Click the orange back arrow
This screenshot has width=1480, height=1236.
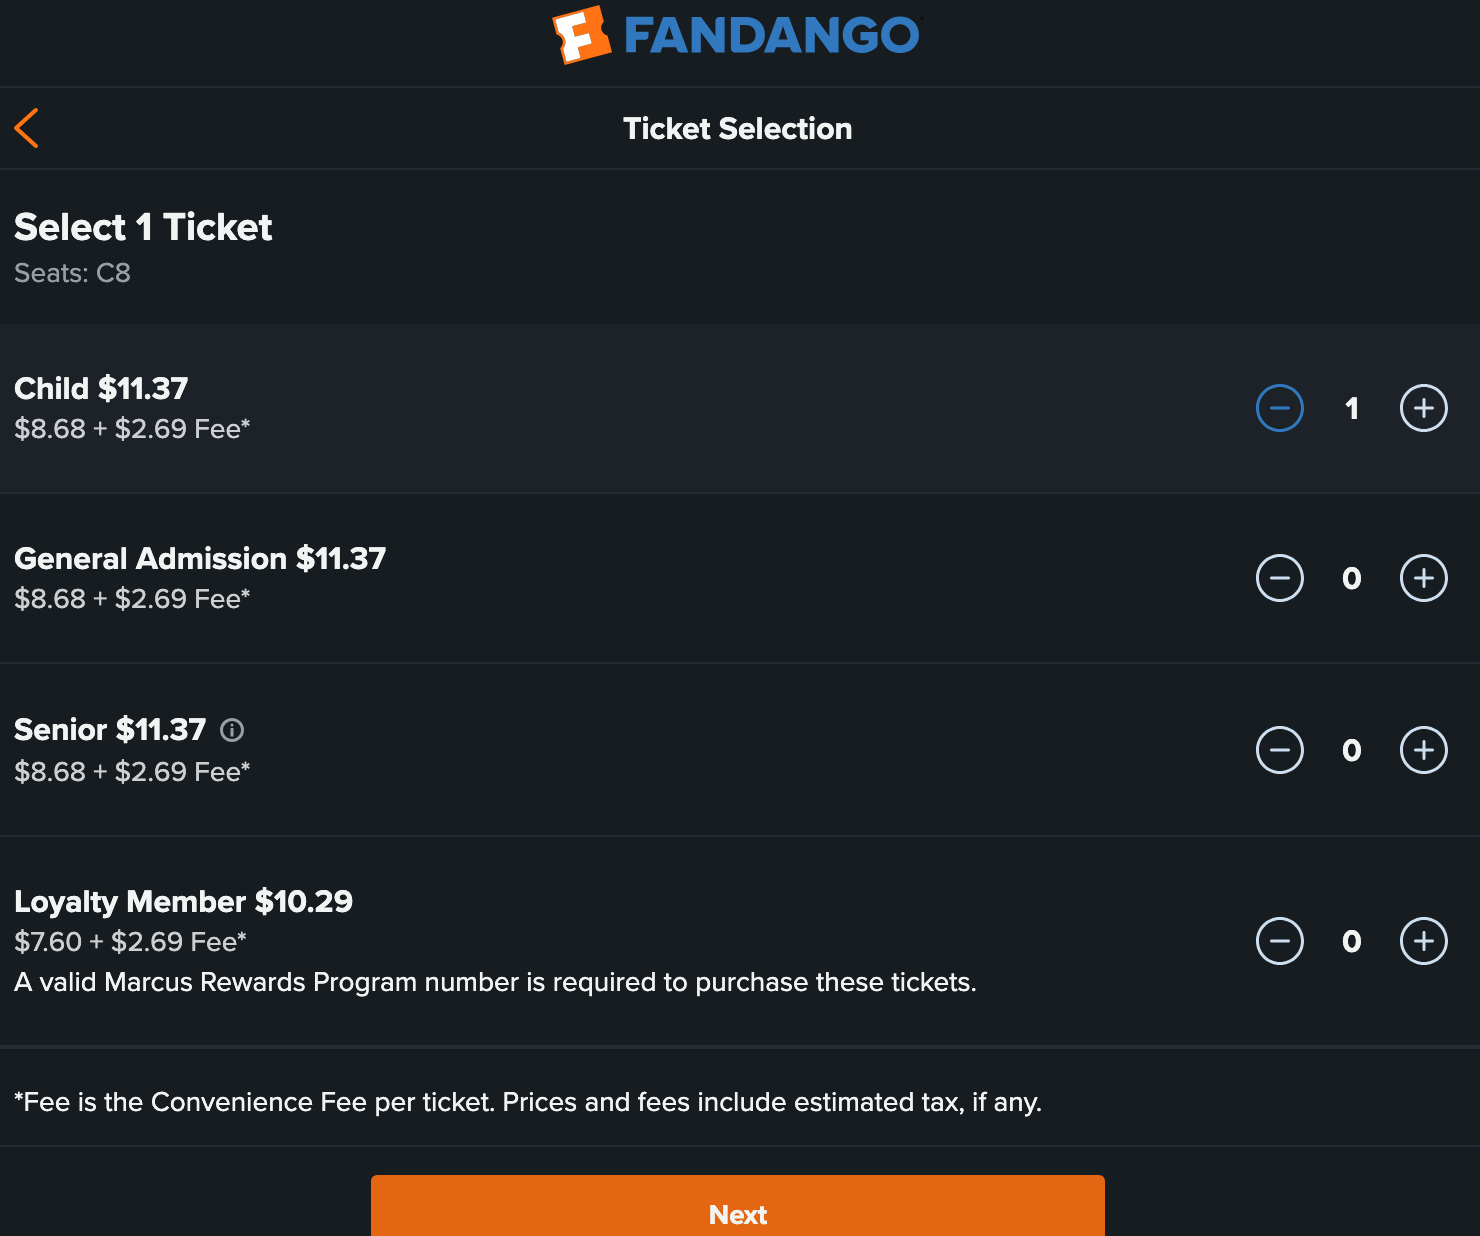(x=27, y=128)
